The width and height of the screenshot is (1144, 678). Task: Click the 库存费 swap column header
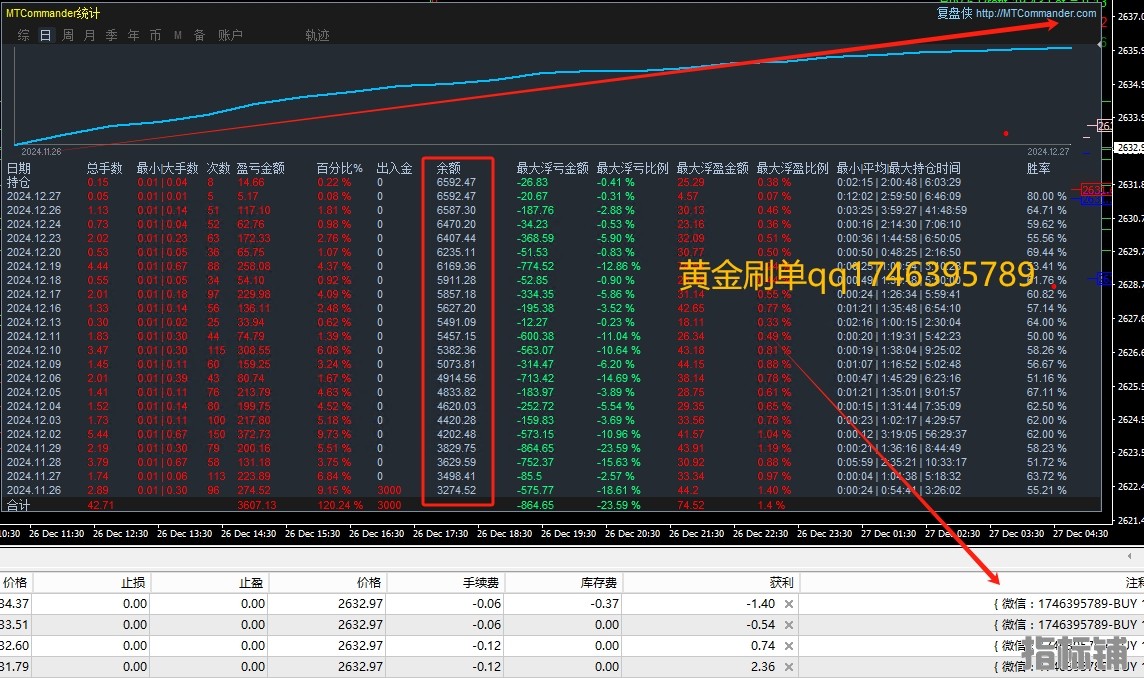click(x=599, y=582)
